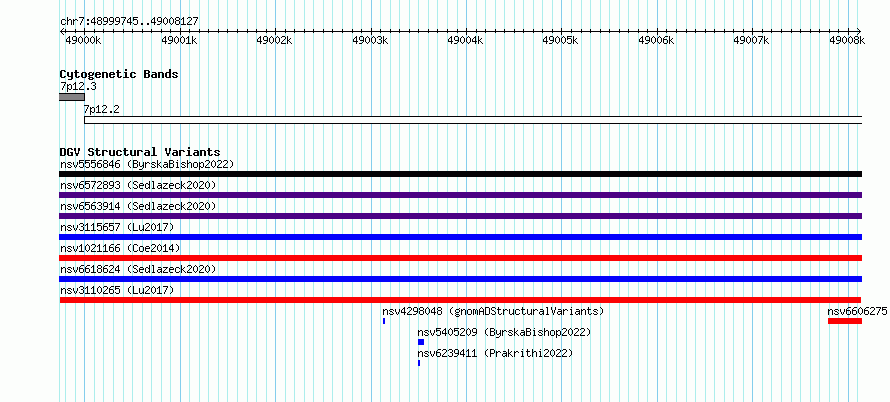Open the nsv3110265 (Lu2017) label
The width and height of the screenshot is (890, 402).
coord(117,290)
